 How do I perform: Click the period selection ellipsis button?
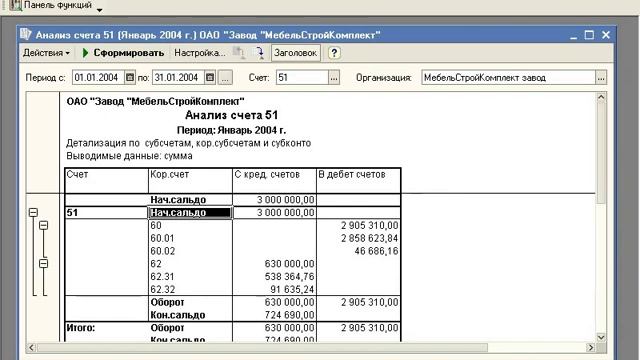click(x=225, y=77)
